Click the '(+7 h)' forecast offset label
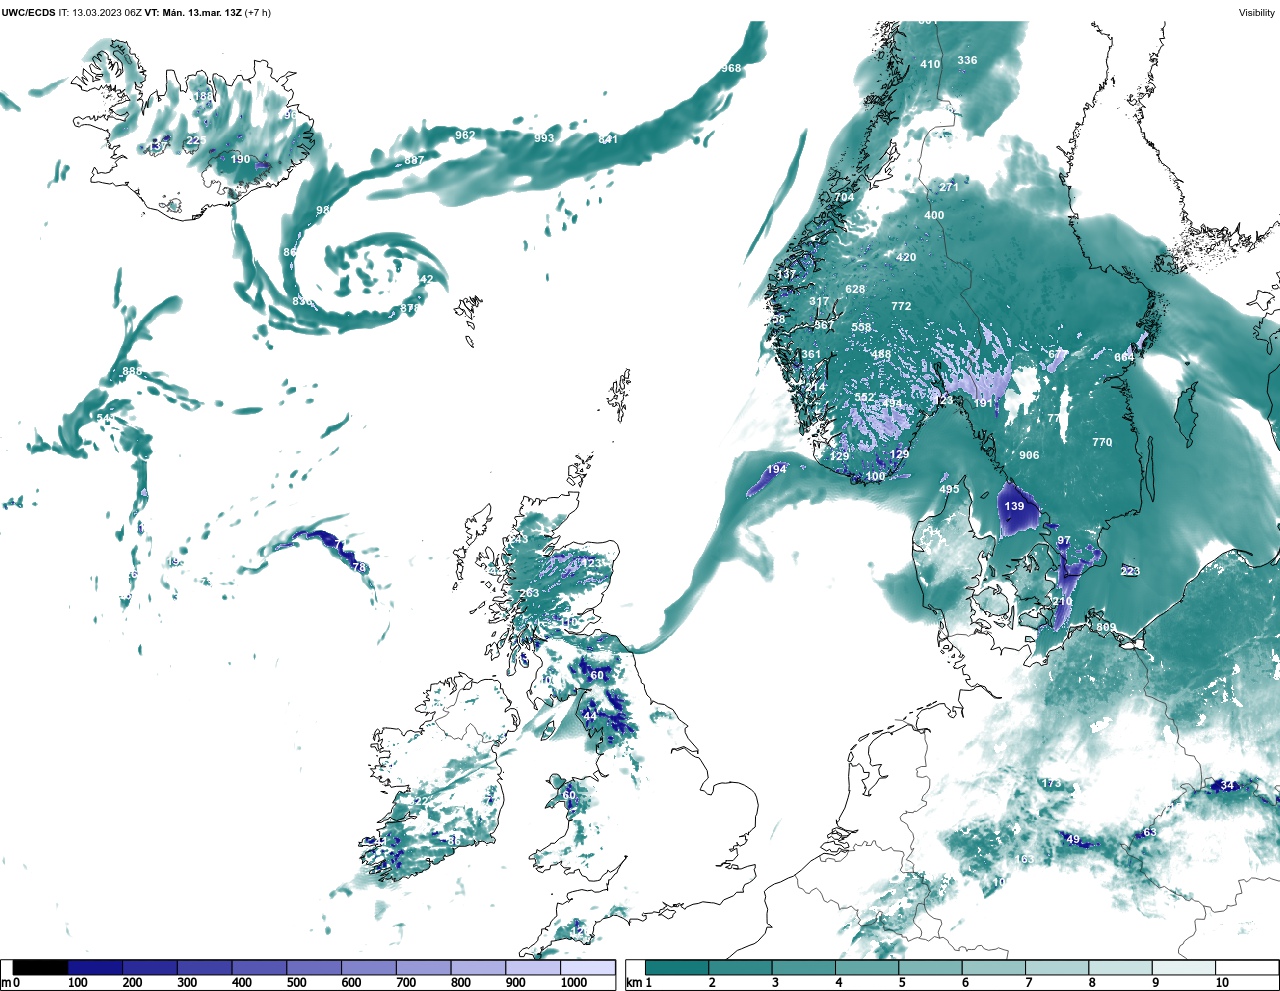This screenshot has width=1280, height=991. [x=258, y=12]
